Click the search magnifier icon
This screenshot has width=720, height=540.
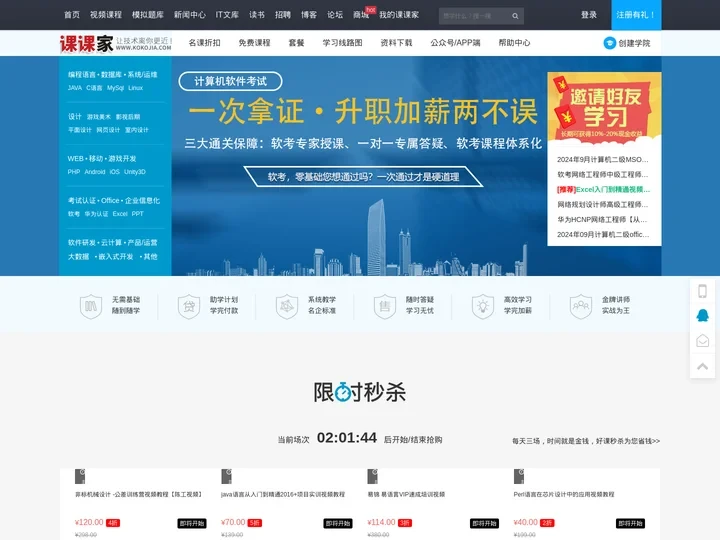[515, 16]
